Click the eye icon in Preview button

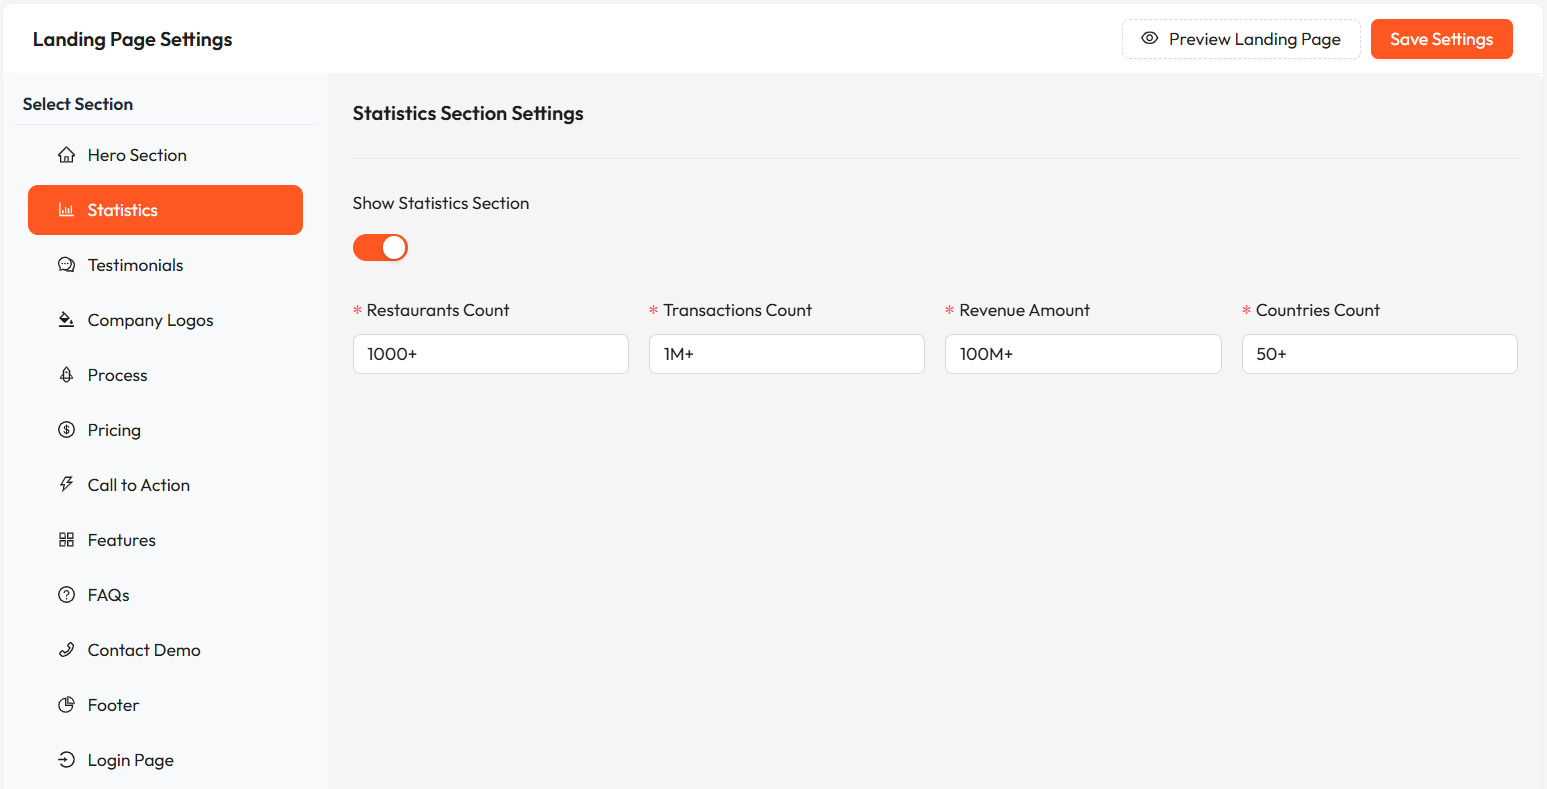pyautogui.click(x=1150, y=38)
